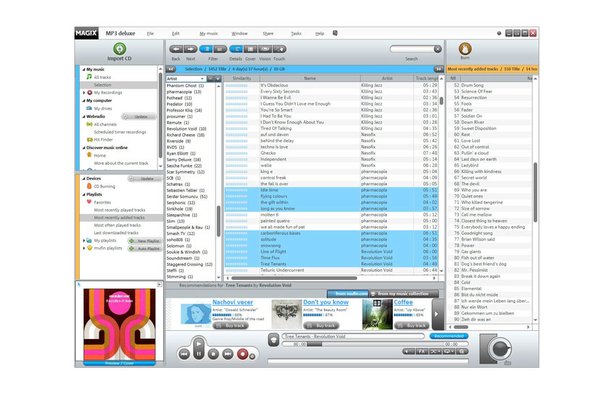Screen dimensions: 600x395
Task: Click the Similarity column header
Action: [242, 78]
